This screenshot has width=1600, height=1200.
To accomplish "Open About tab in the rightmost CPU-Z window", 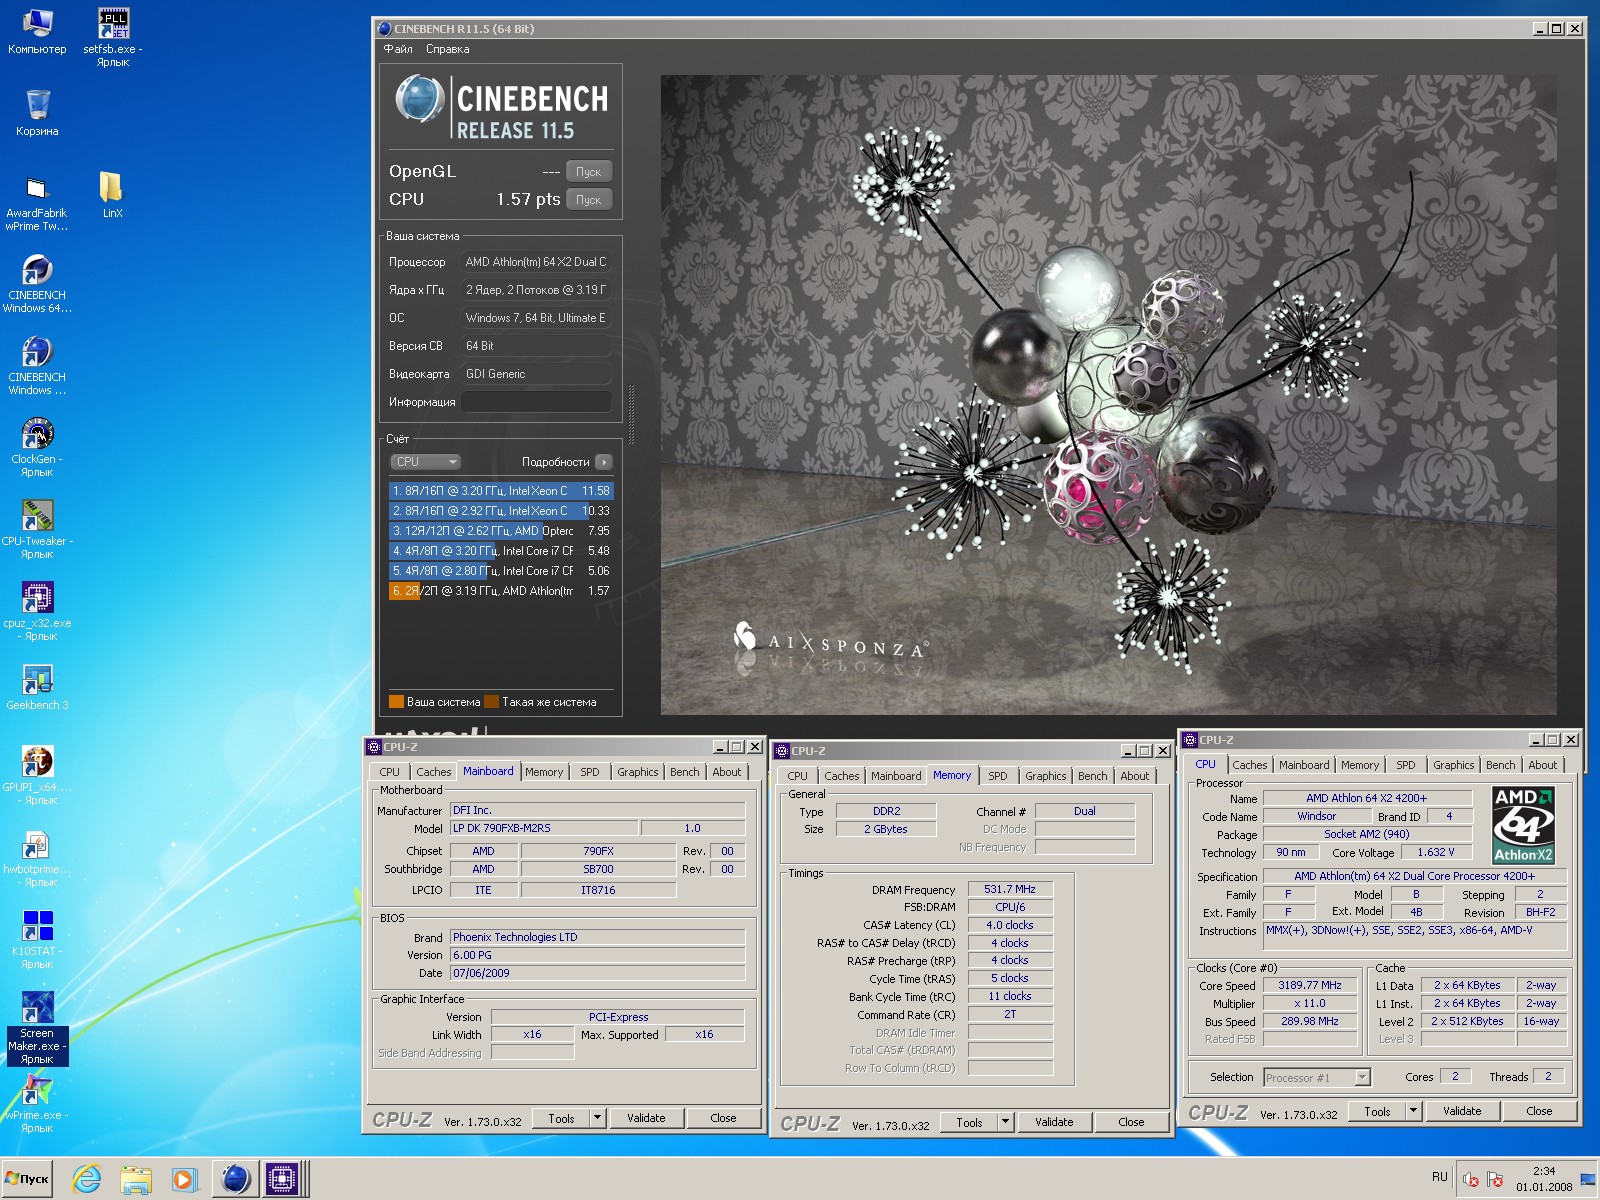I will pyautogui.click(x=1542, y=765).
